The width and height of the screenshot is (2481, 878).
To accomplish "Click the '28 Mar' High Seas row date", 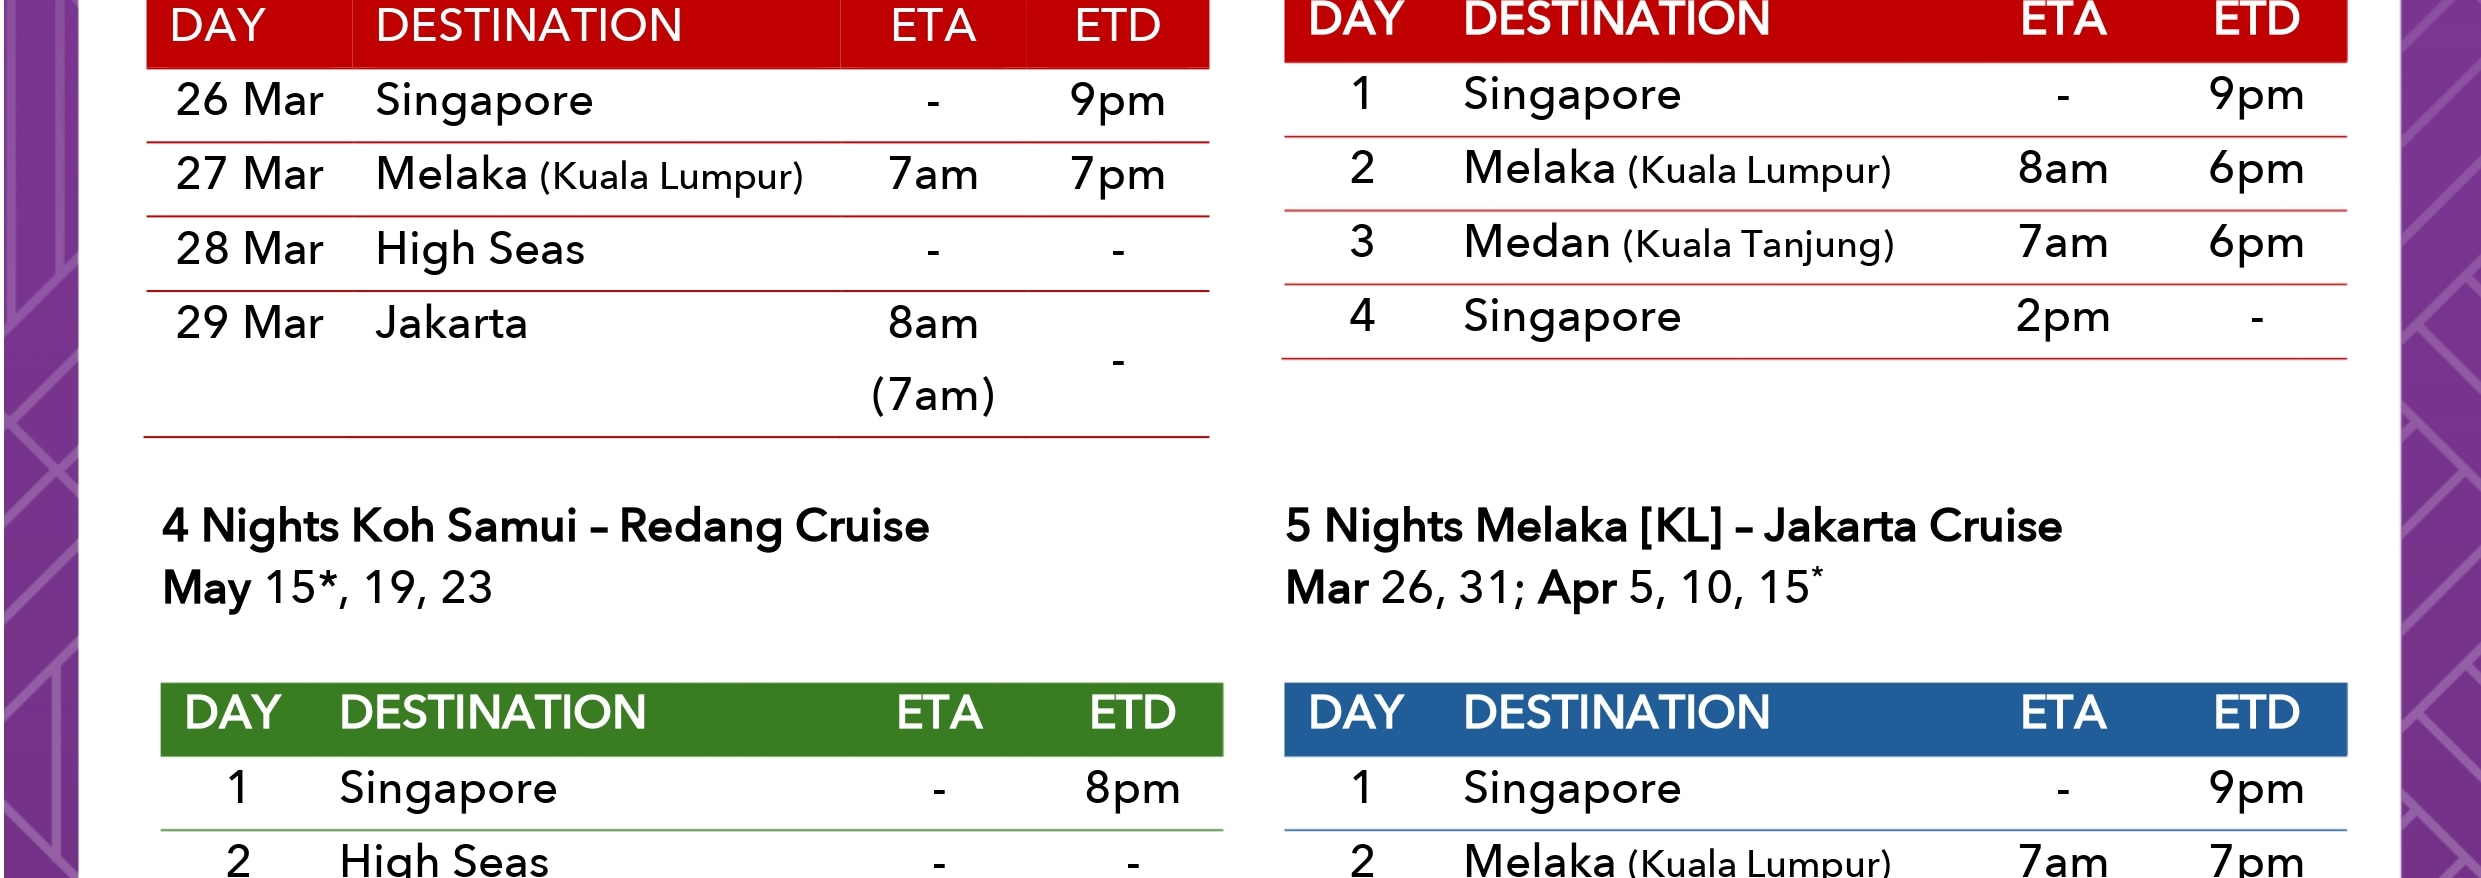I will [250, 248].
